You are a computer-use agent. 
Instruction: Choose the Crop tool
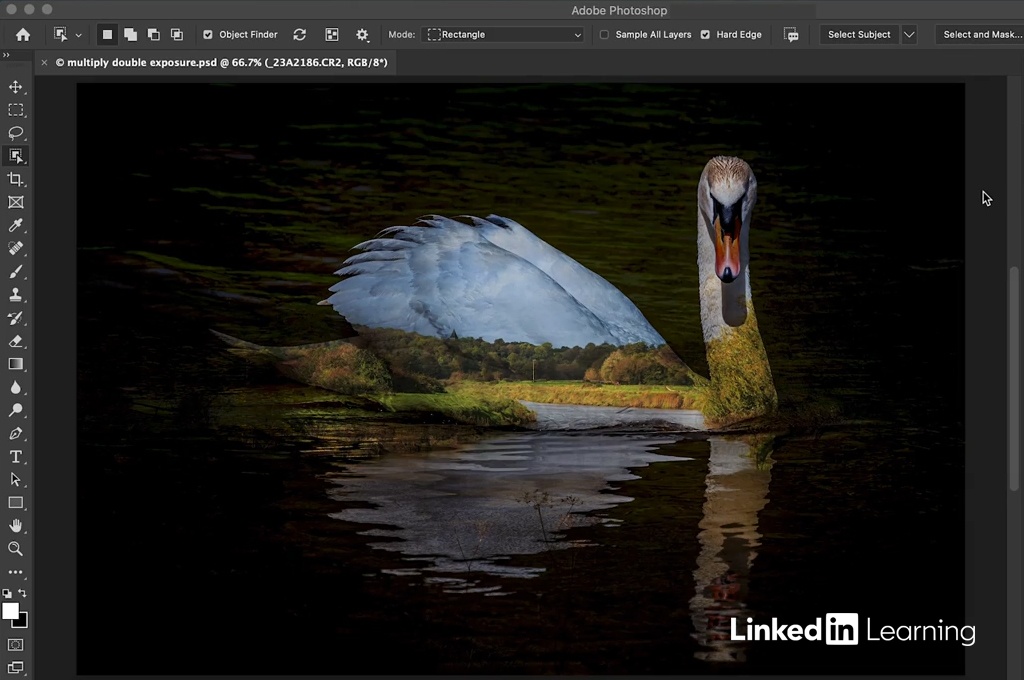point(16,179)
